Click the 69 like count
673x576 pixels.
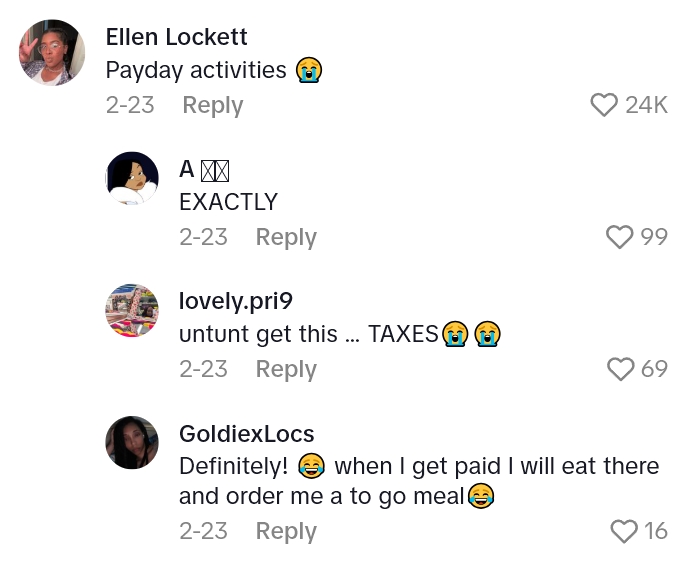click(654, 369)
